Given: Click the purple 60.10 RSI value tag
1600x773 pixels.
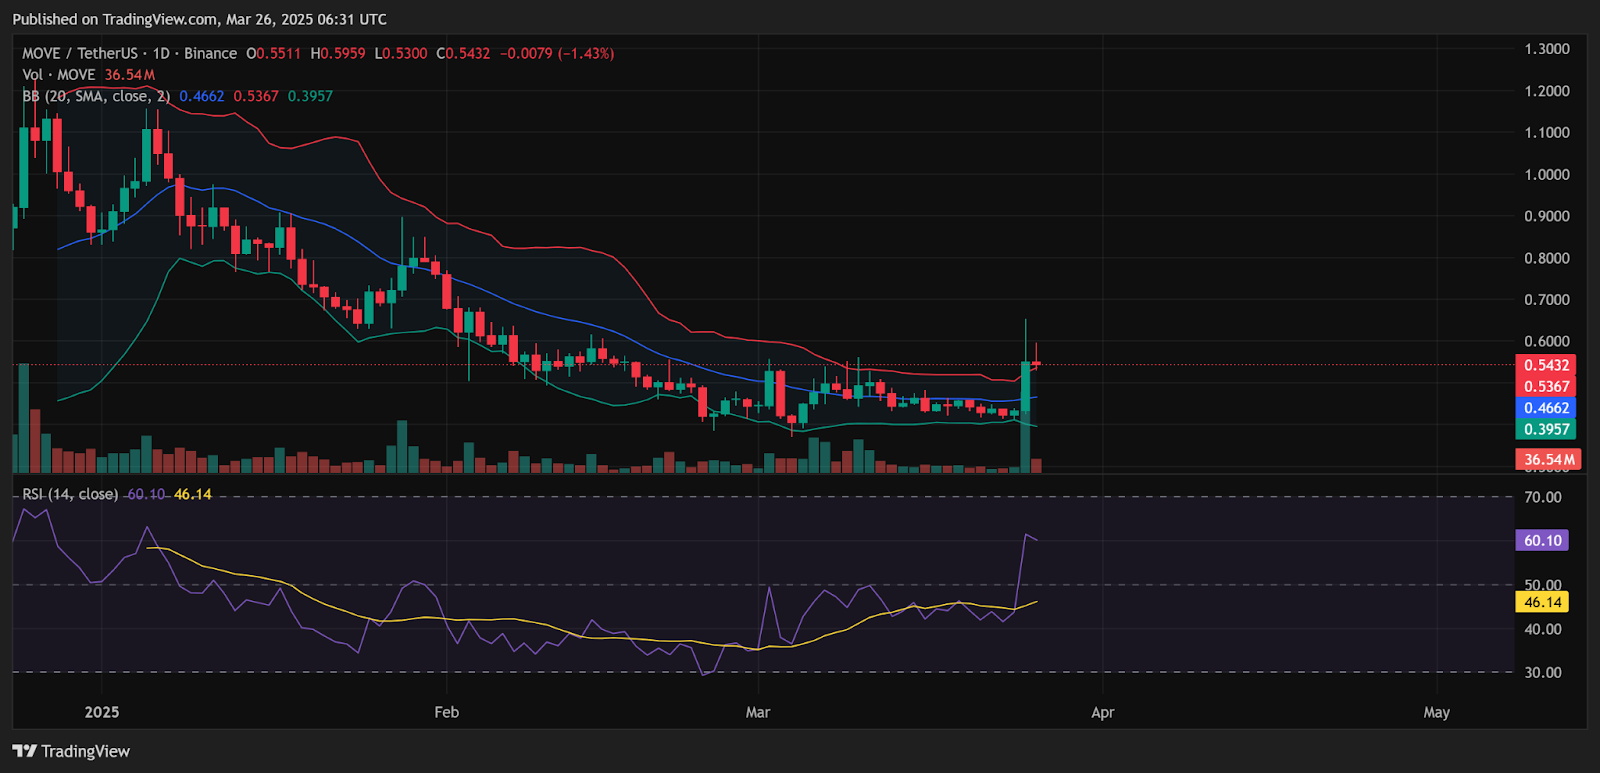Looking at the screenshot, I should [x=1542, y=540].
